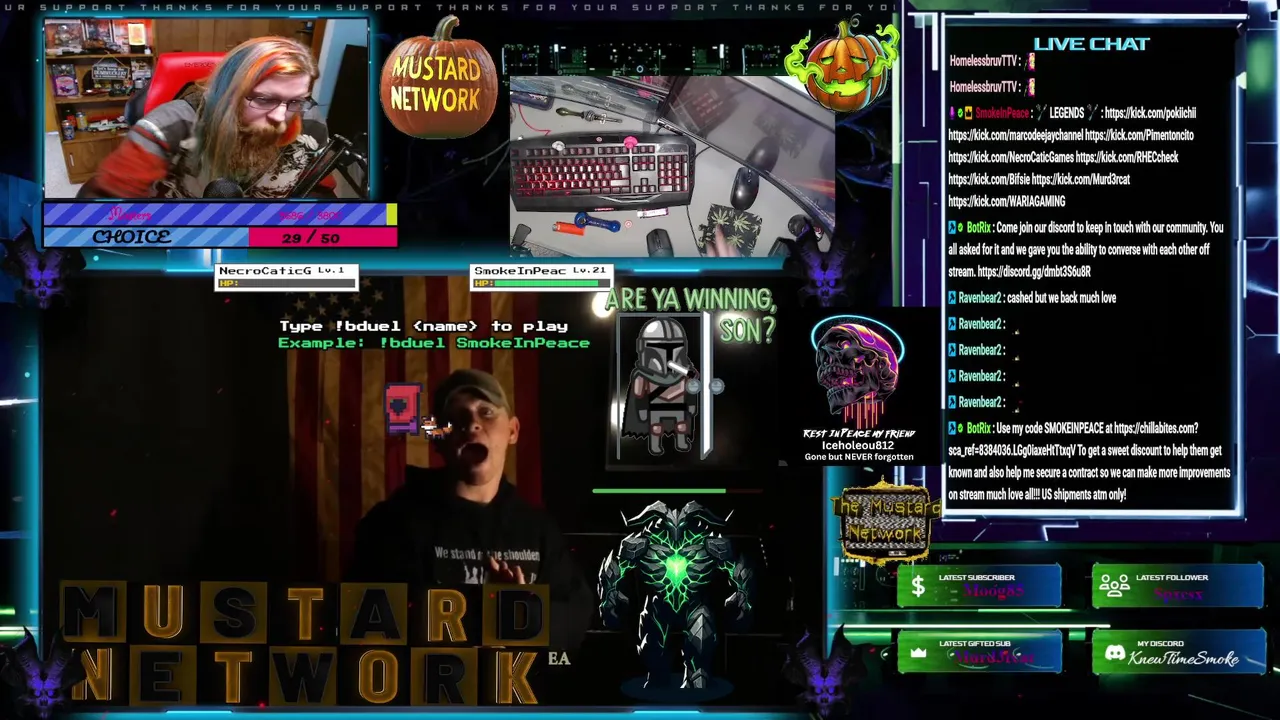Click The Mustard Network TV logo
The width and height of the screenshot is (1280, 720).
pos(885,522)
